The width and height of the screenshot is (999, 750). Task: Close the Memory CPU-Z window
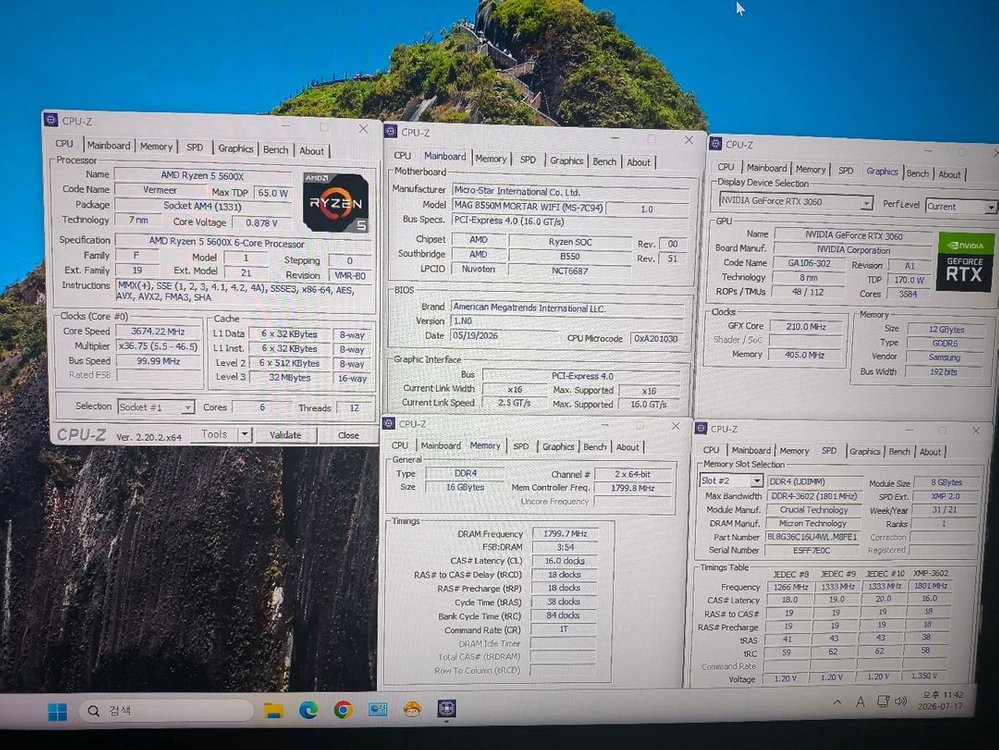click(675, 426)
